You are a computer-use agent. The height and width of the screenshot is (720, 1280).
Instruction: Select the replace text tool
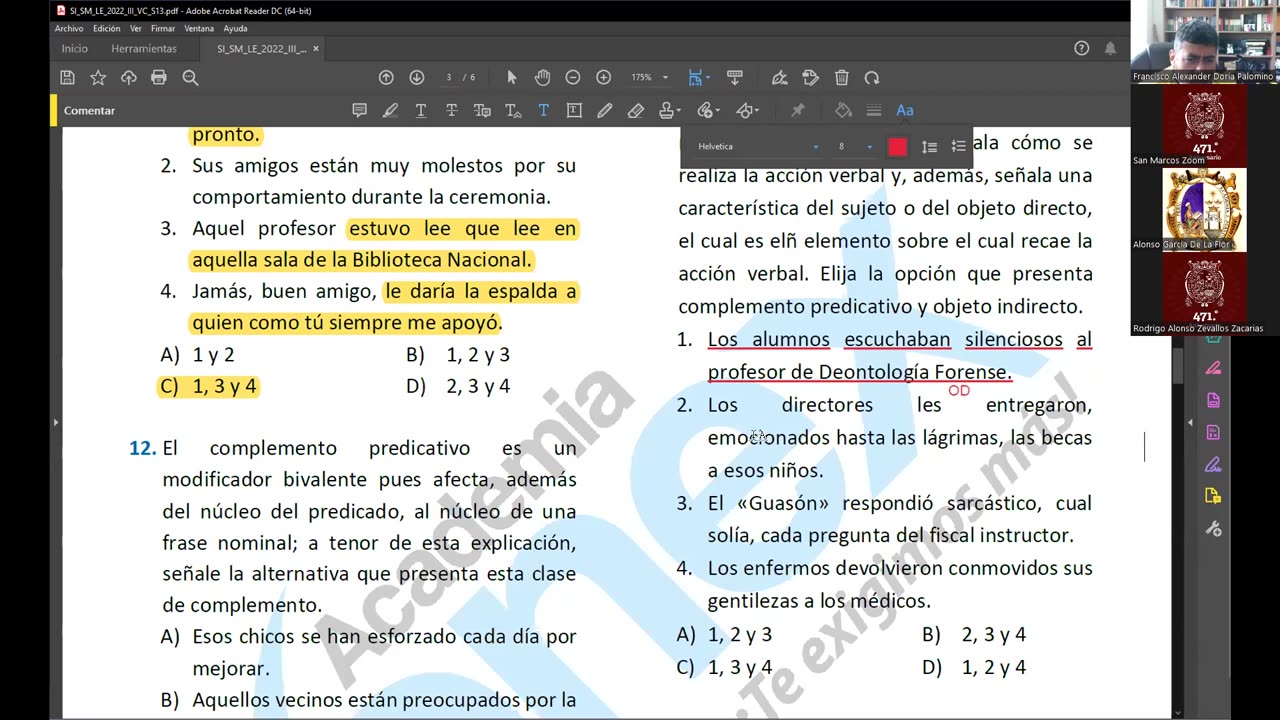tap(482, 111)
